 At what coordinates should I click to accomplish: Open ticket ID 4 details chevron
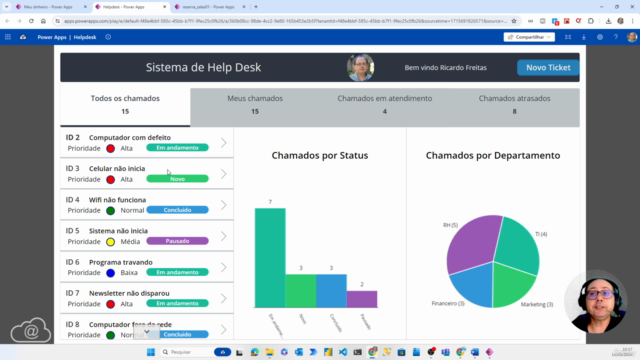pos(224,205)
